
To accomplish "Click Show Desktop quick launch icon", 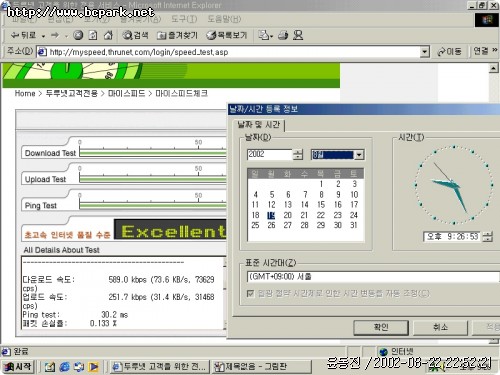I will pos(49,367).
